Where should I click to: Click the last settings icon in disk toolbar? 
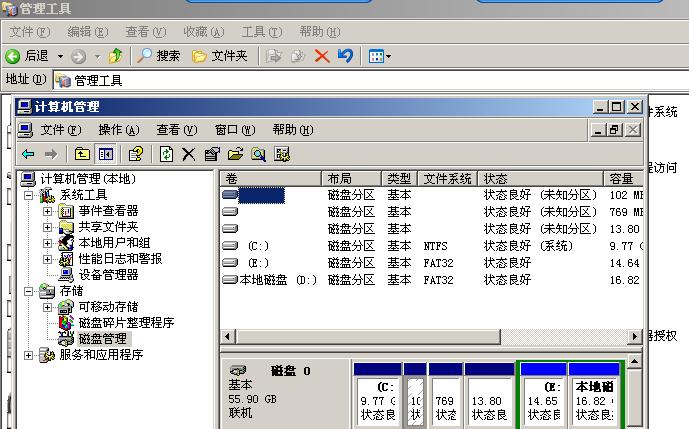[x=282, y=154]
